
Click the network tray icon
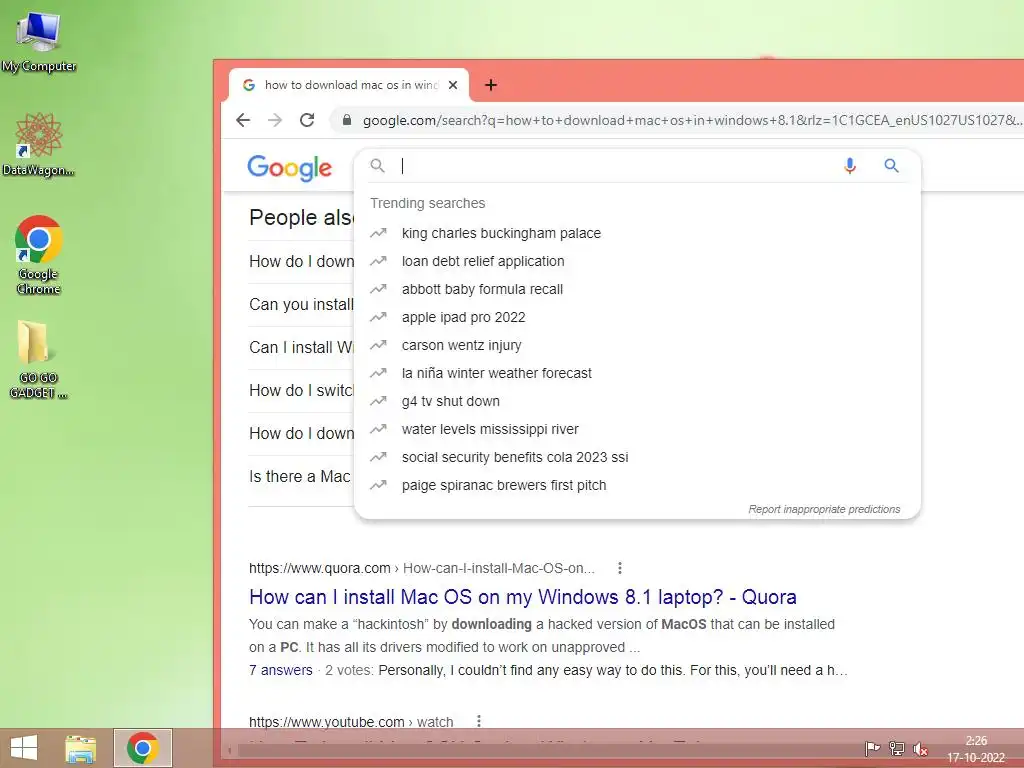coord(897,749)
